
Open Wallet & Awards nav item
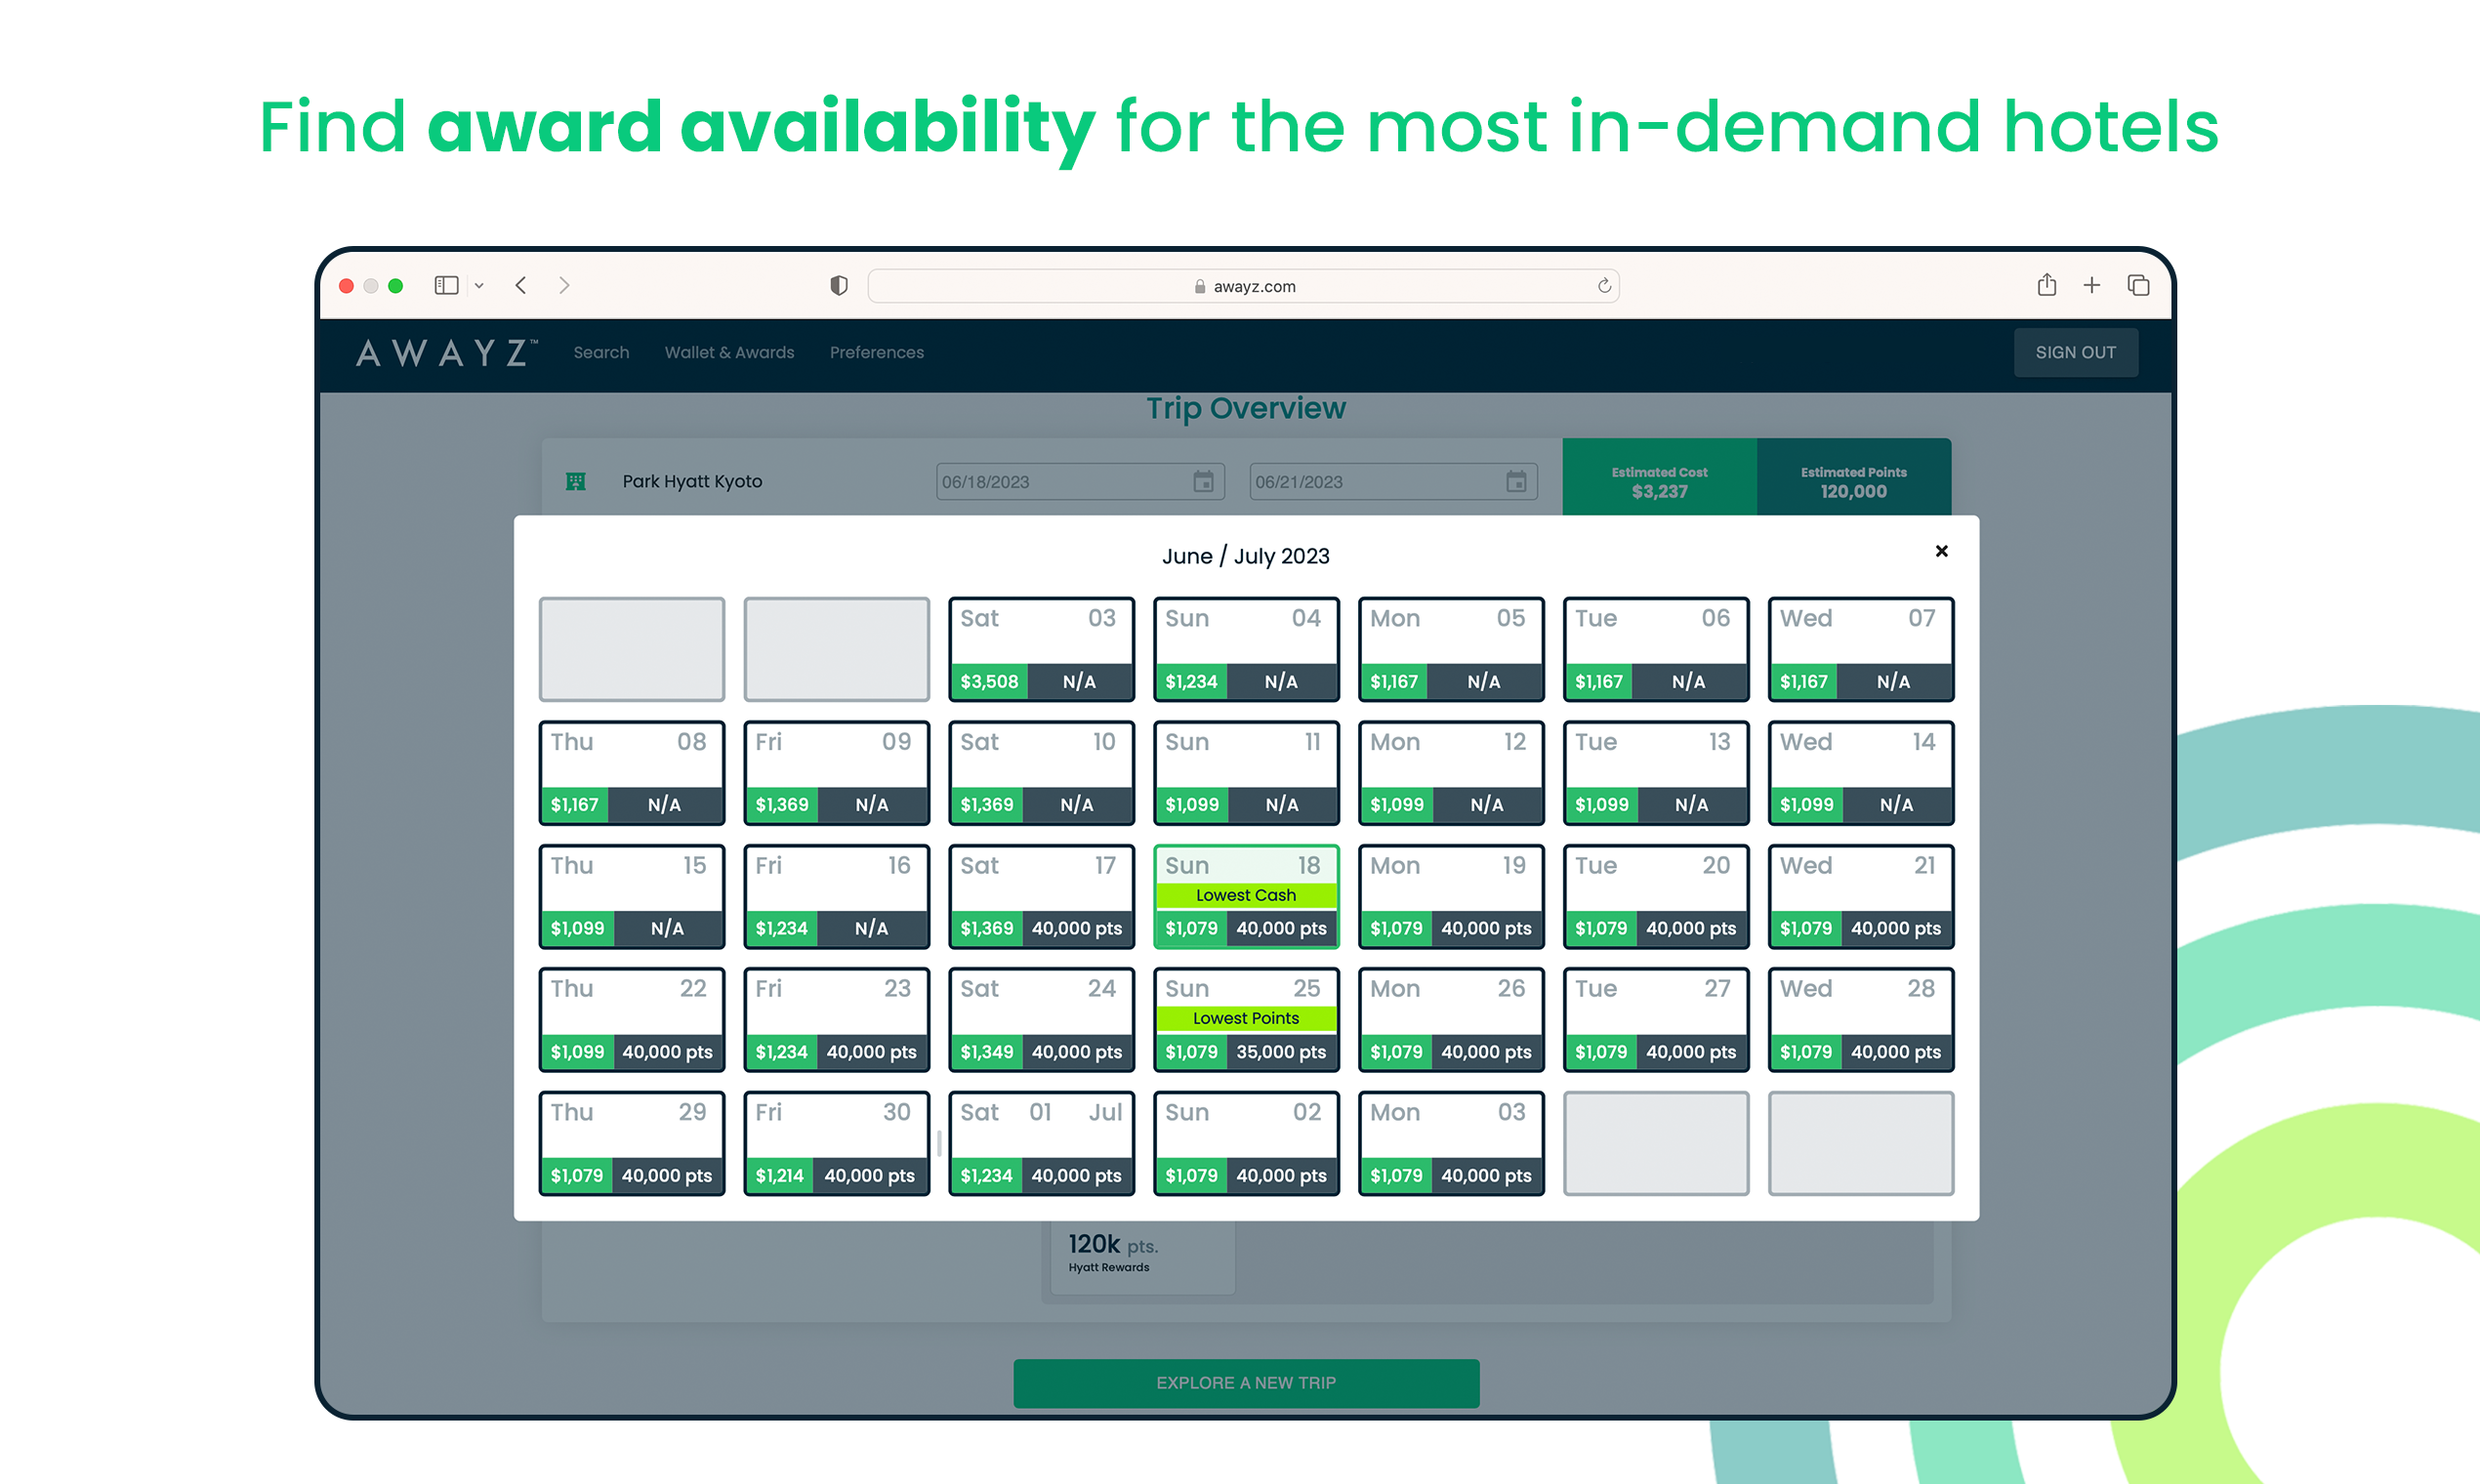pyautogui.click(x=729, y=353)
